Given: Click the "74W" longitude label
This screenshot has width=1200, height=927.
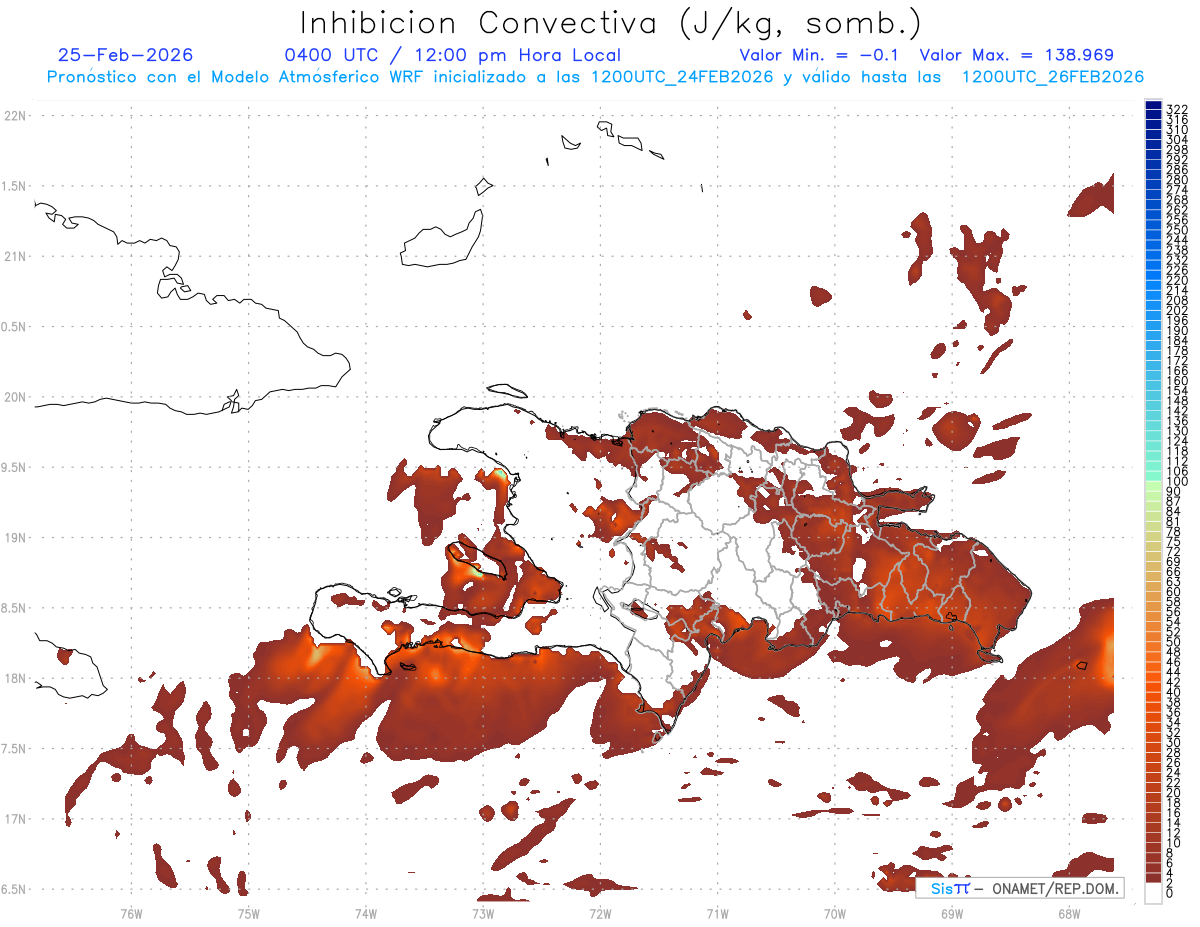Looking at the screenshot, I should (x=365, y=913).
